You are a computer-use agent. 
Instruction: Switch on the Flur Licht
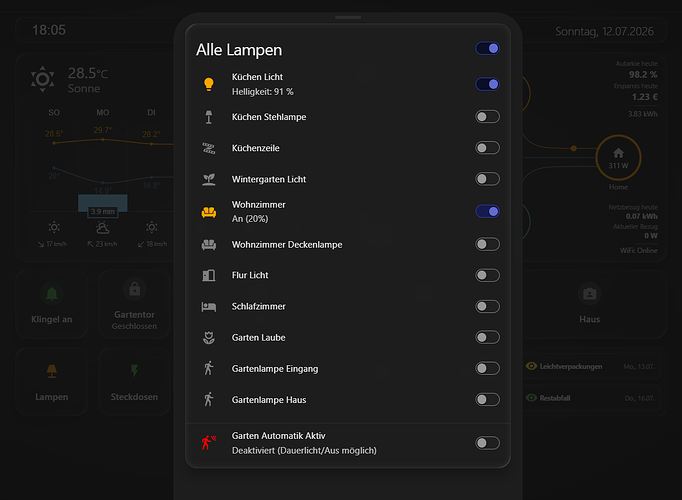pos(487,275)
